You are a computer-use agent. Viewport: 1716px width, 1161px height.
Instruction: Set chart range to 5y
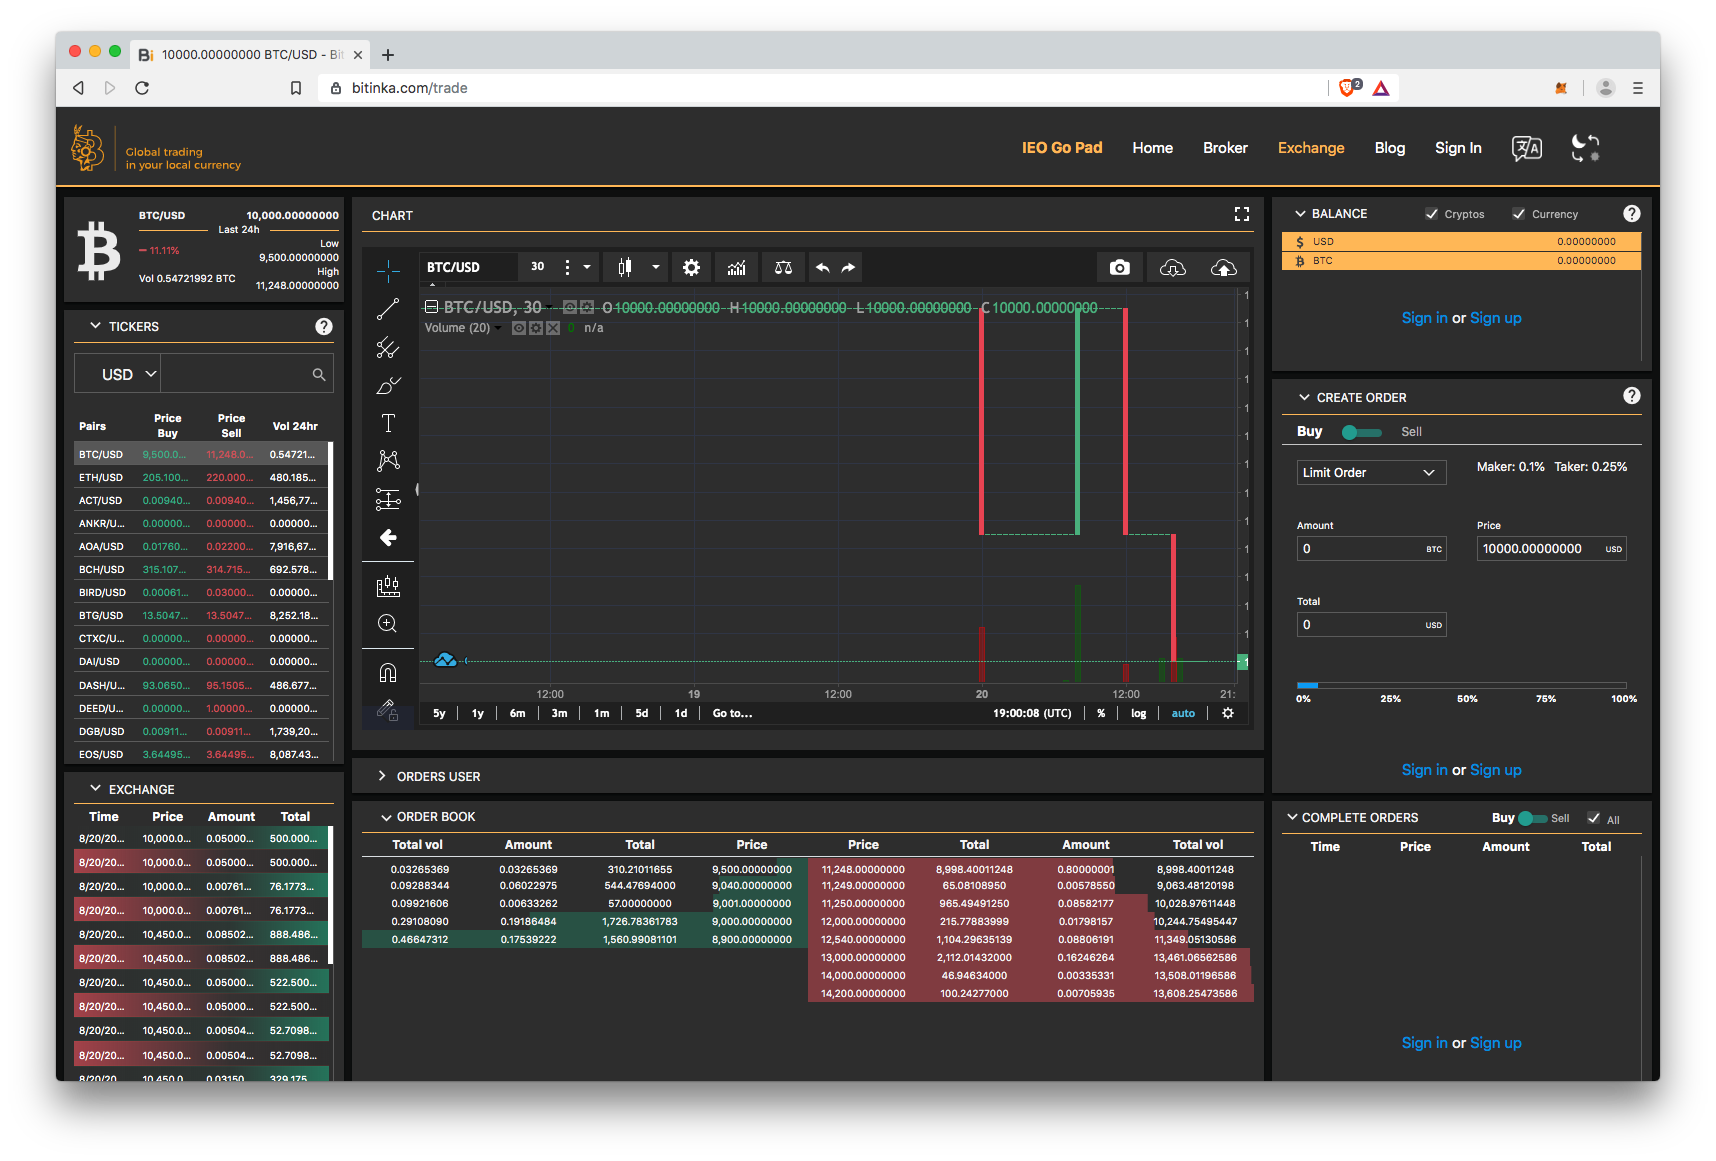coord(439,713)
